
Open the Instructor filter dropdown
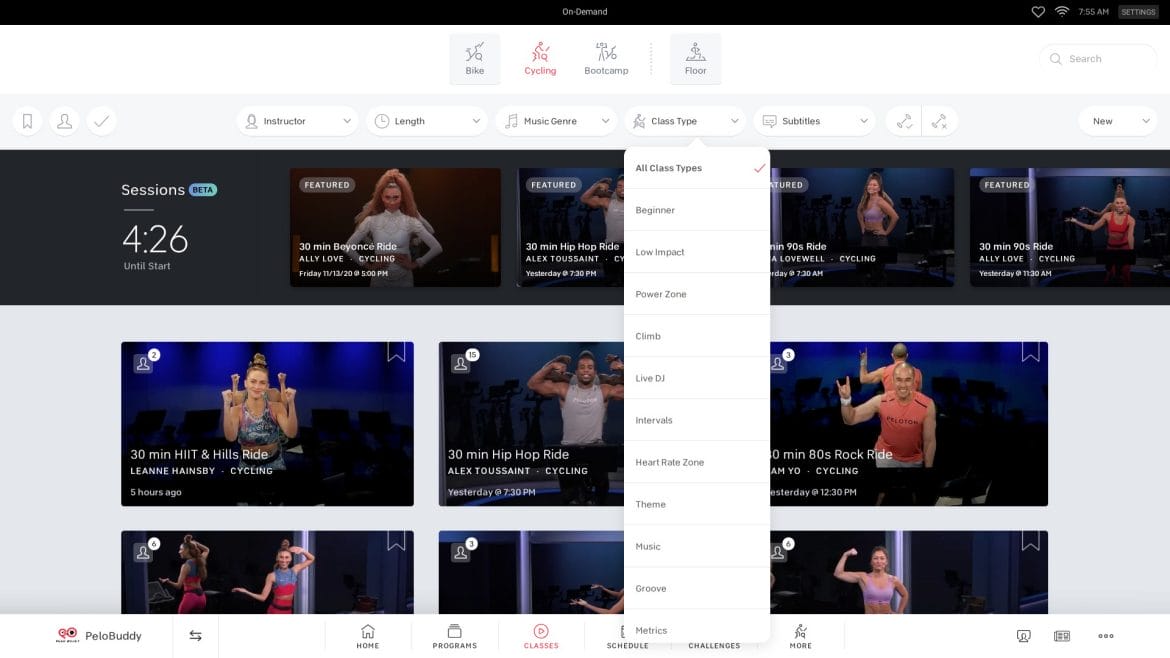coord(298,121)
